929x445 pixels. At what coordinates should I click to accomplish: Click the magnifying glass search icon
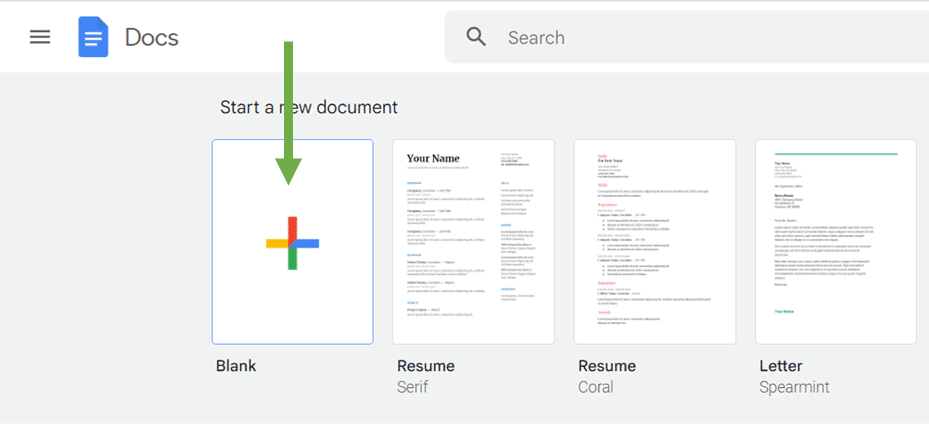coord(477,37)
